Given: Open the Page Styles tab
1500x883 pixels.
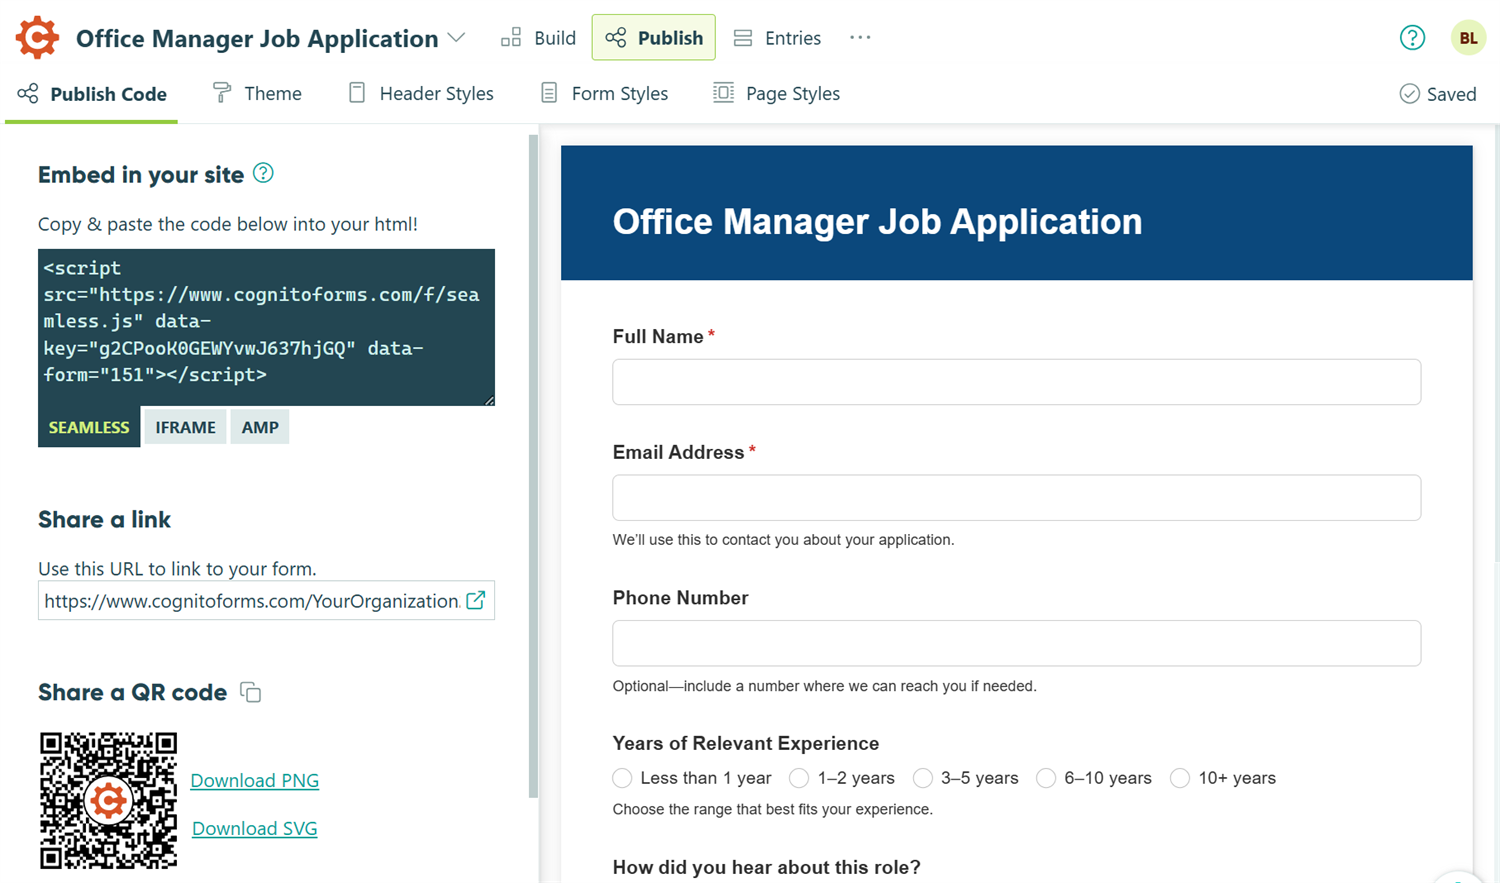Looking at the screenshot, I should click(x=777, y=94).
